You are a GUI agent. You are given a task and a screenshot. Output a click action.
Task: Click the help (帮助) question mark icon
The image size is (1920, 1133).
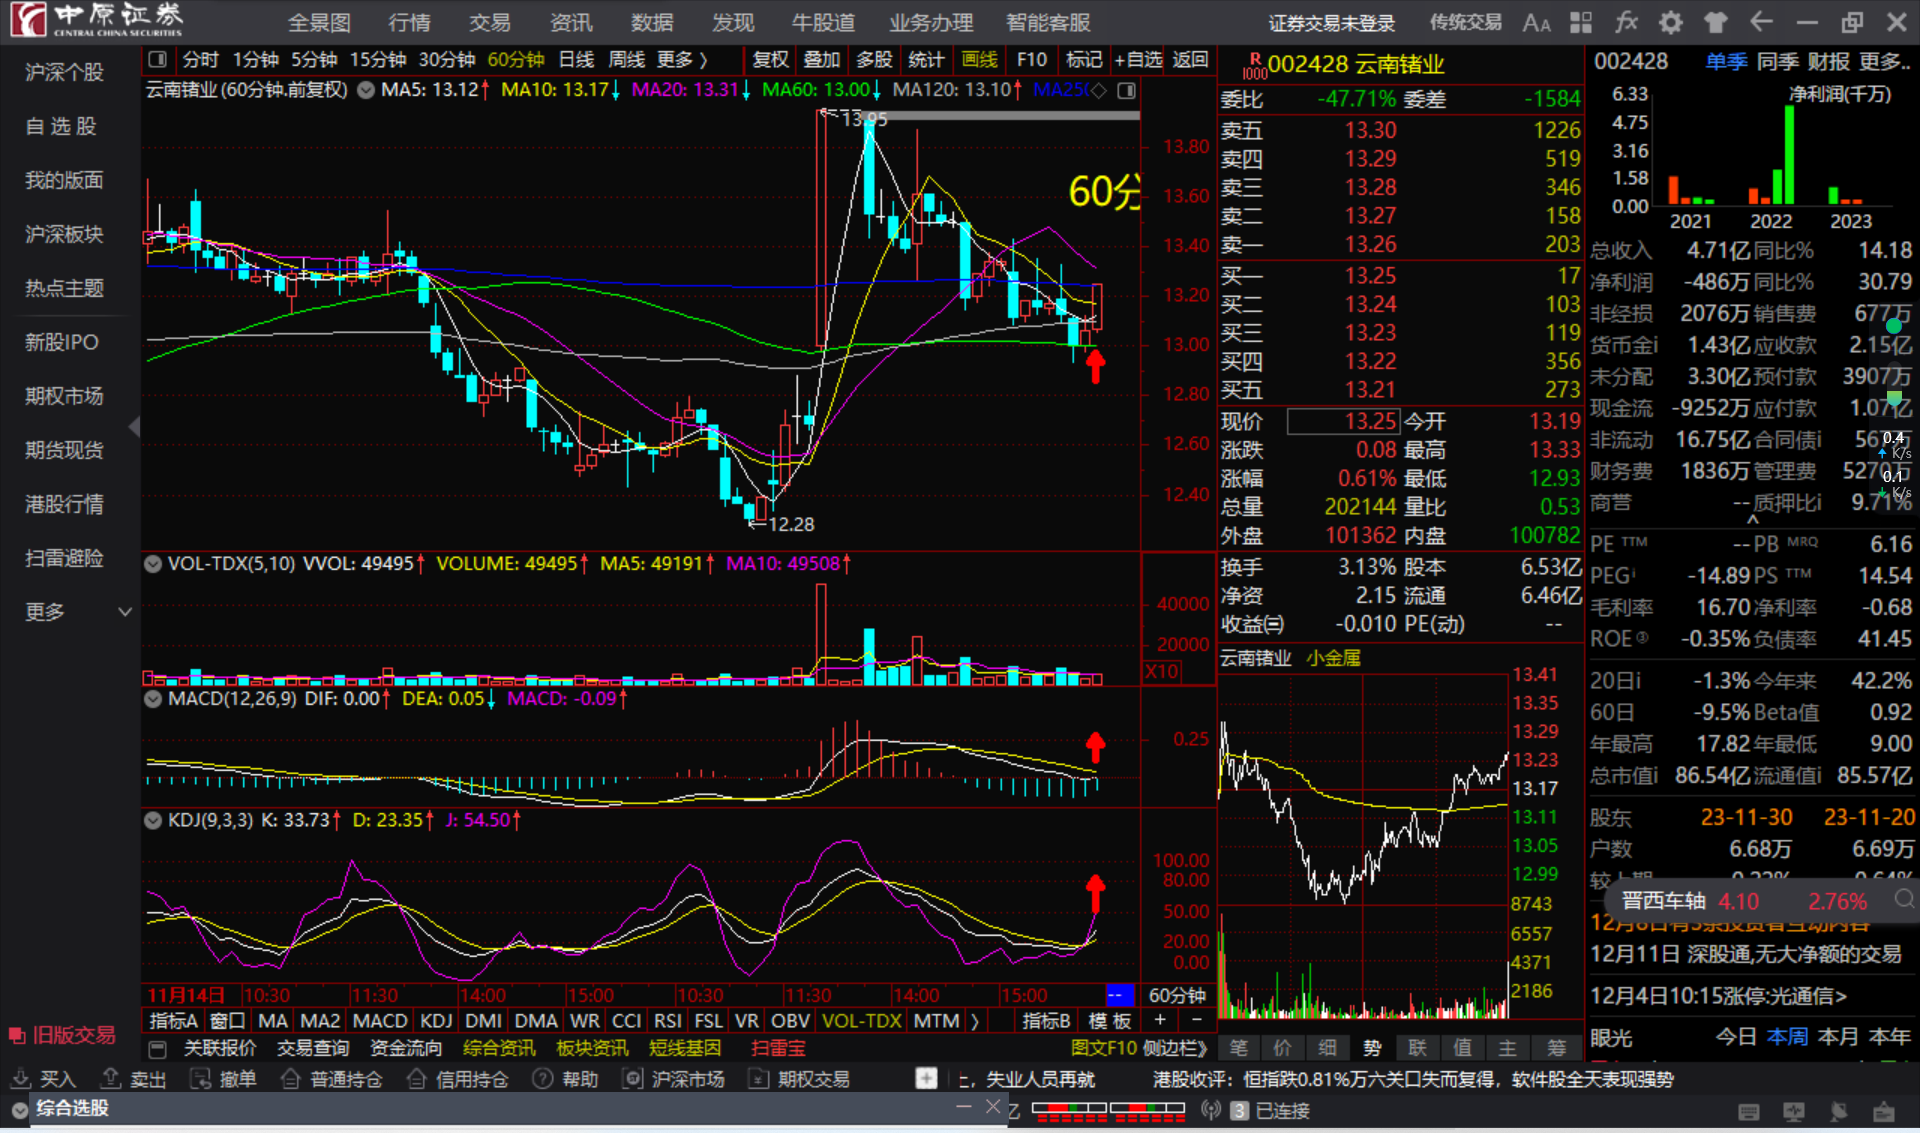click(543, 1078)
